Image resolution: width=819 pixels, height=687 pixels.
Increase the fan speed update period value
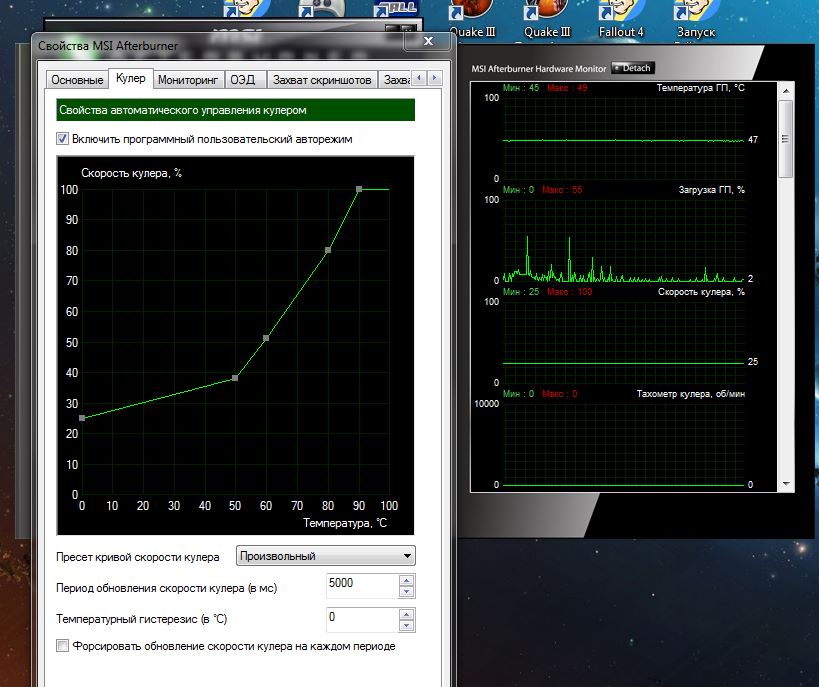click(405, 578)
